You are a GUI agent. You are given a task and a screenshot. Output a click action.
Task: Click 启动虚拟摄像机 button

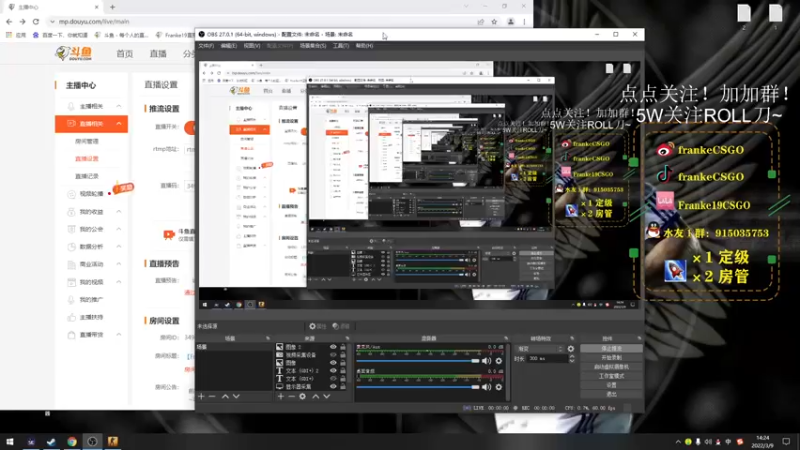tap(611, 367)
